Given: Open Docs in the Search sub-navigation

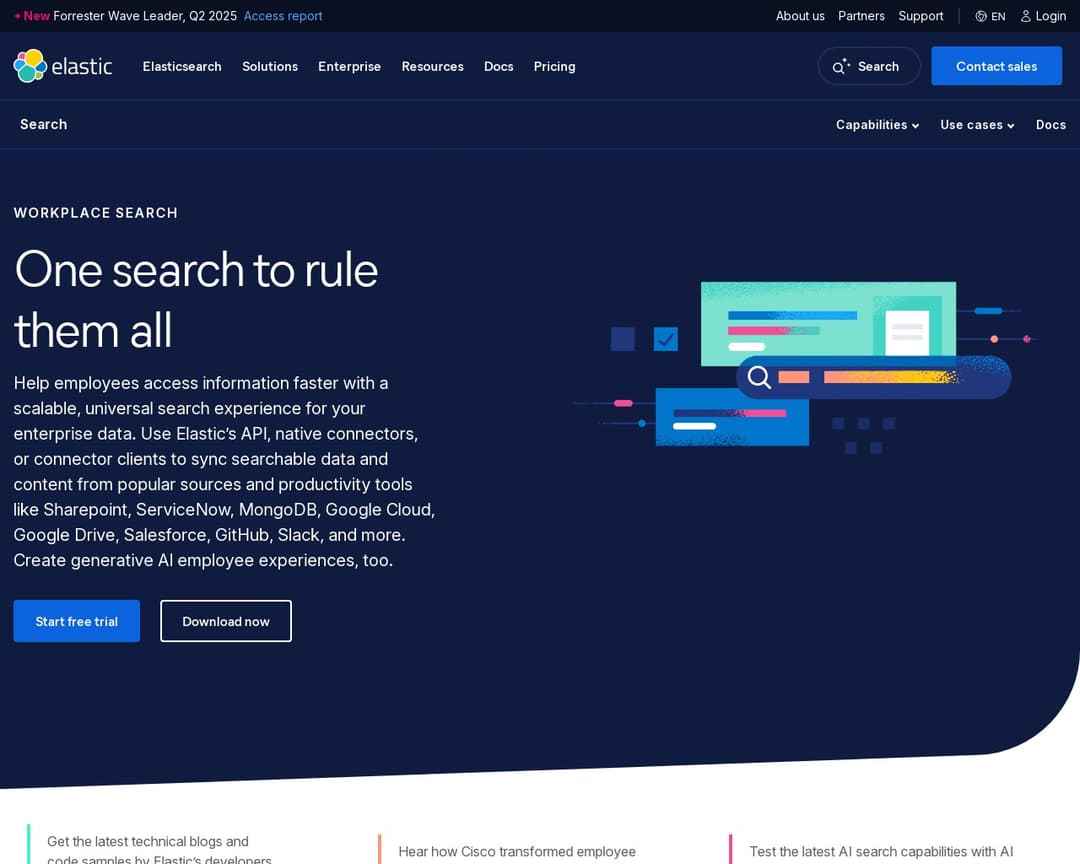Looking at the screenshot, I should [1051, 125].
